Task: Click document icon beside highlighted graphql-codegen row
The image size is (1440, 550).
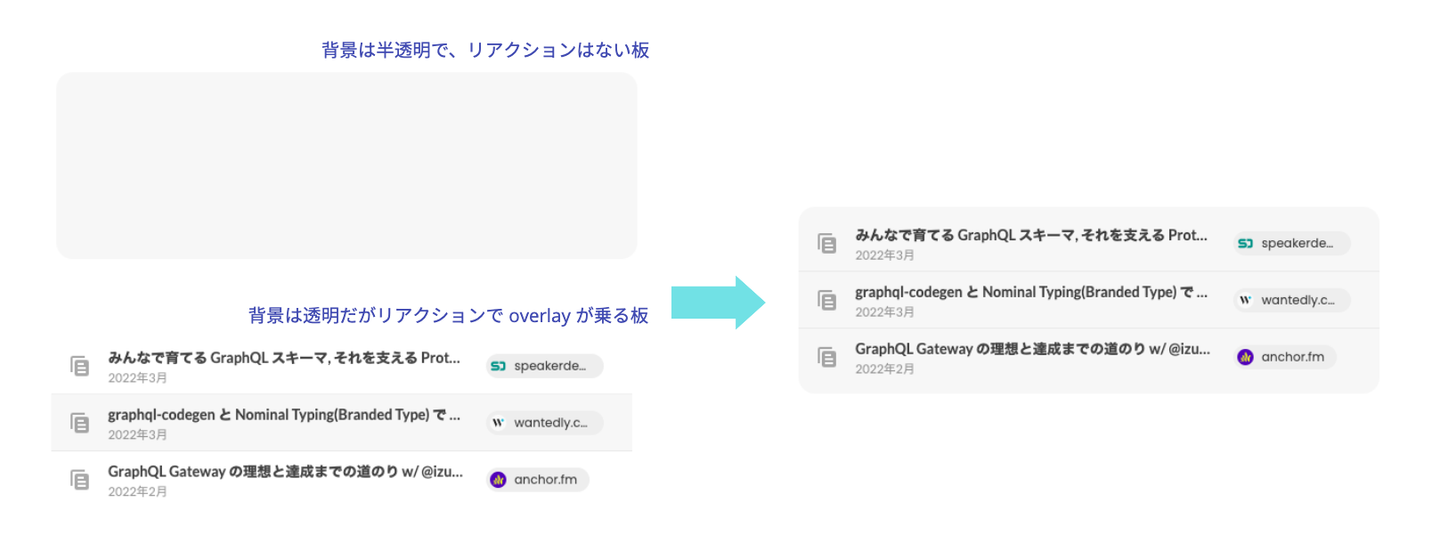Action: pyautogui.click(x=80, y=423)
